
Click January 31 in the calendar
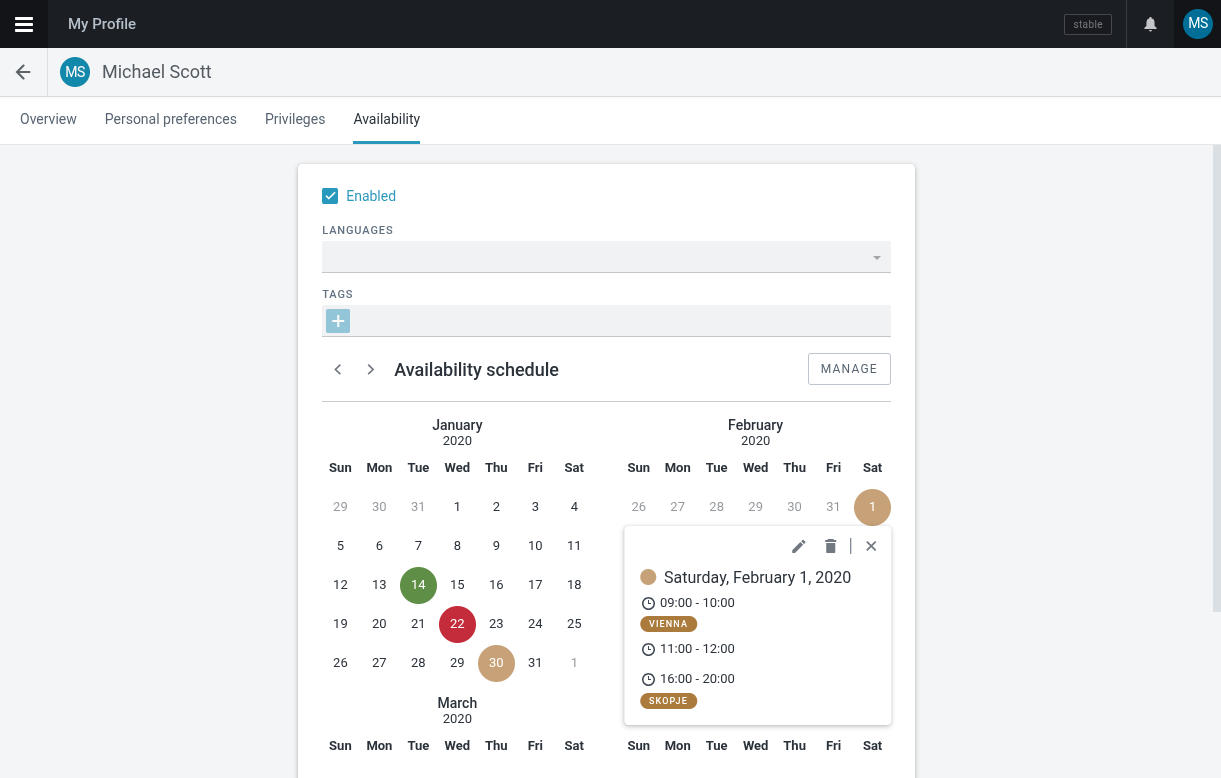[x=535, y=663]
